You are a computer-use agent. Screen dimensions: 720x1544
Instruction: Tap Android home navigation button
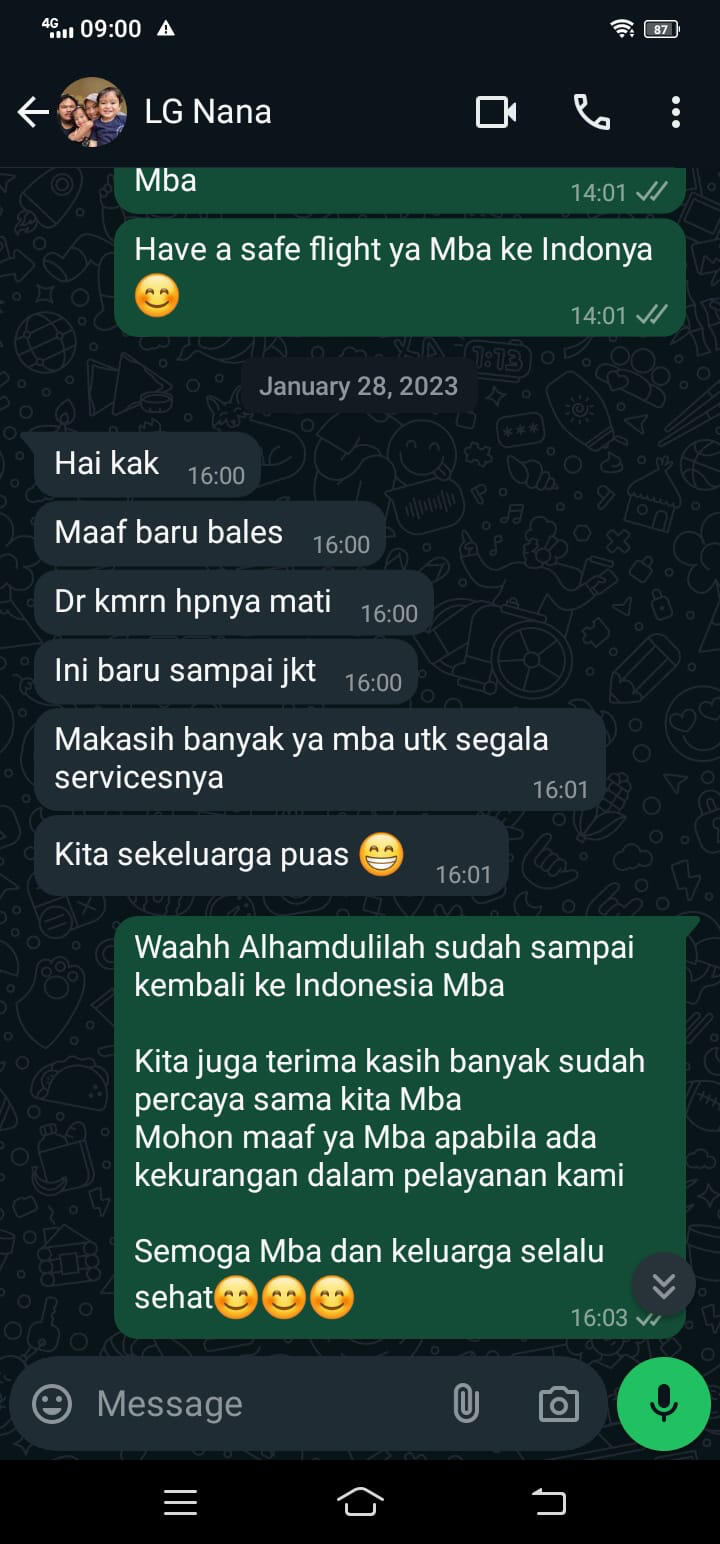pyautogui.click(x=361, y=1502)
